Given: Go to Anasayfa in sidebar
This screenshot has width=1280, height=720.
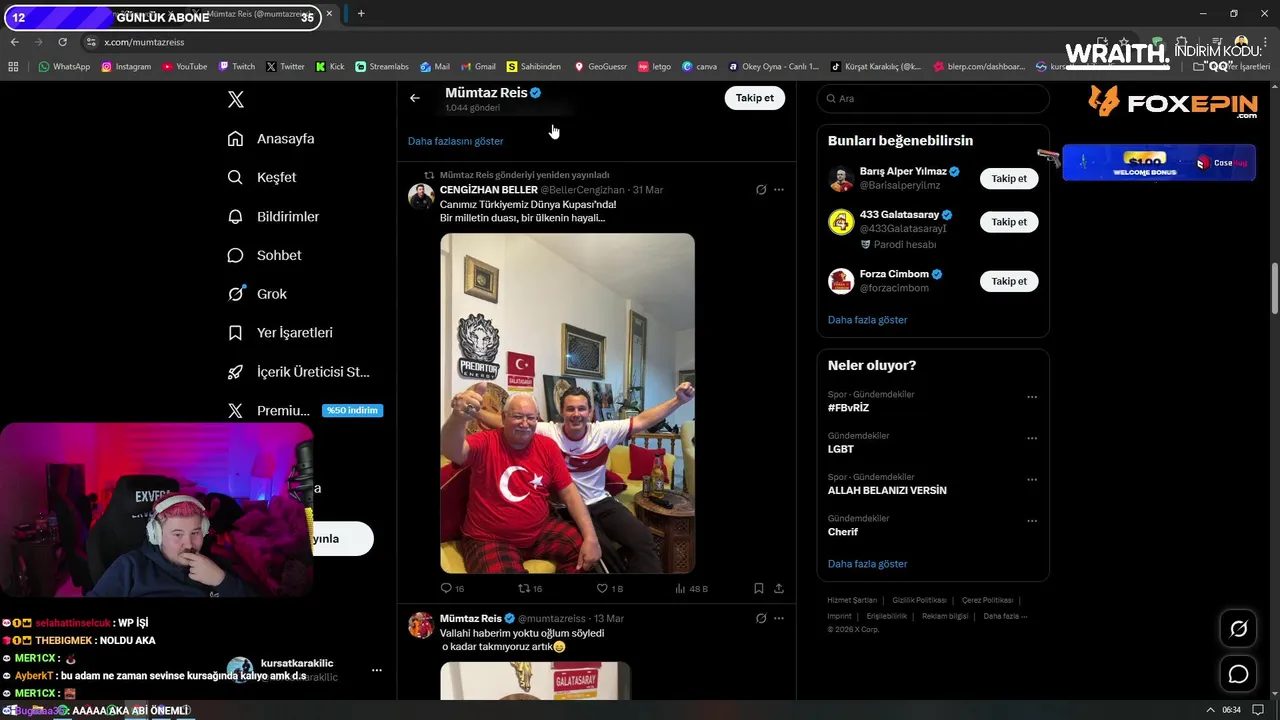Looking at the screenshot, I should click(271, 139).
